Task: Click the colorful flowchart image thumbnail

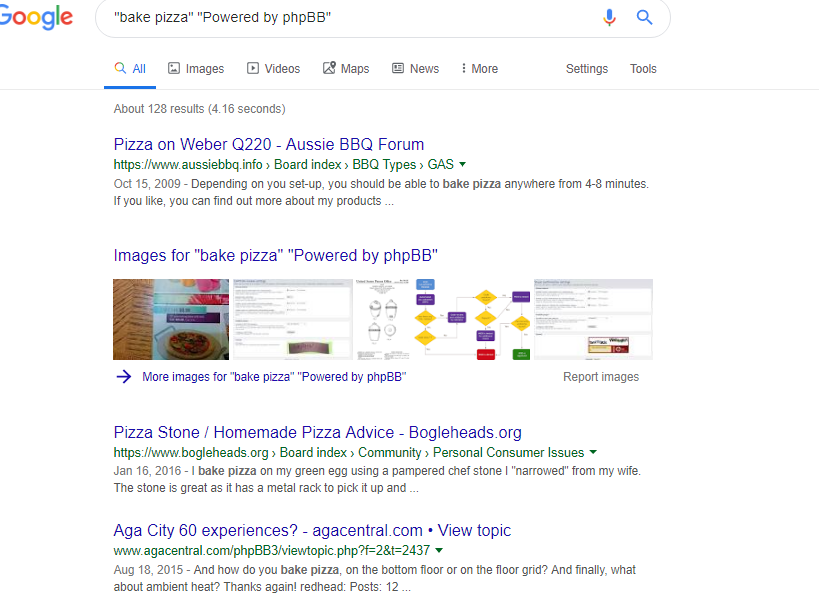Action: click(x=473, y=319)
